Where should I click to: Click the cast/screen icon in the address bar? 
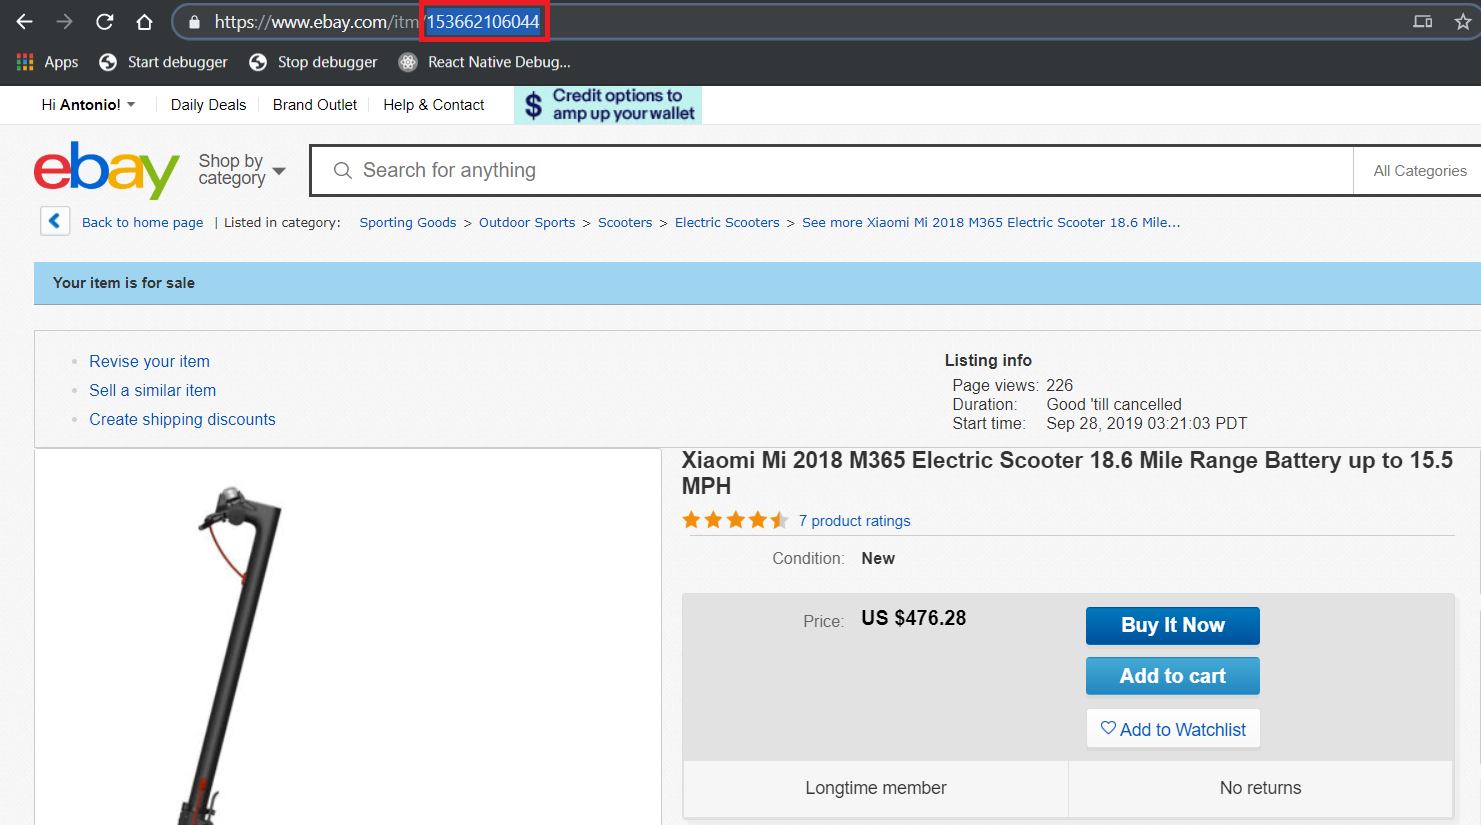1422,21
